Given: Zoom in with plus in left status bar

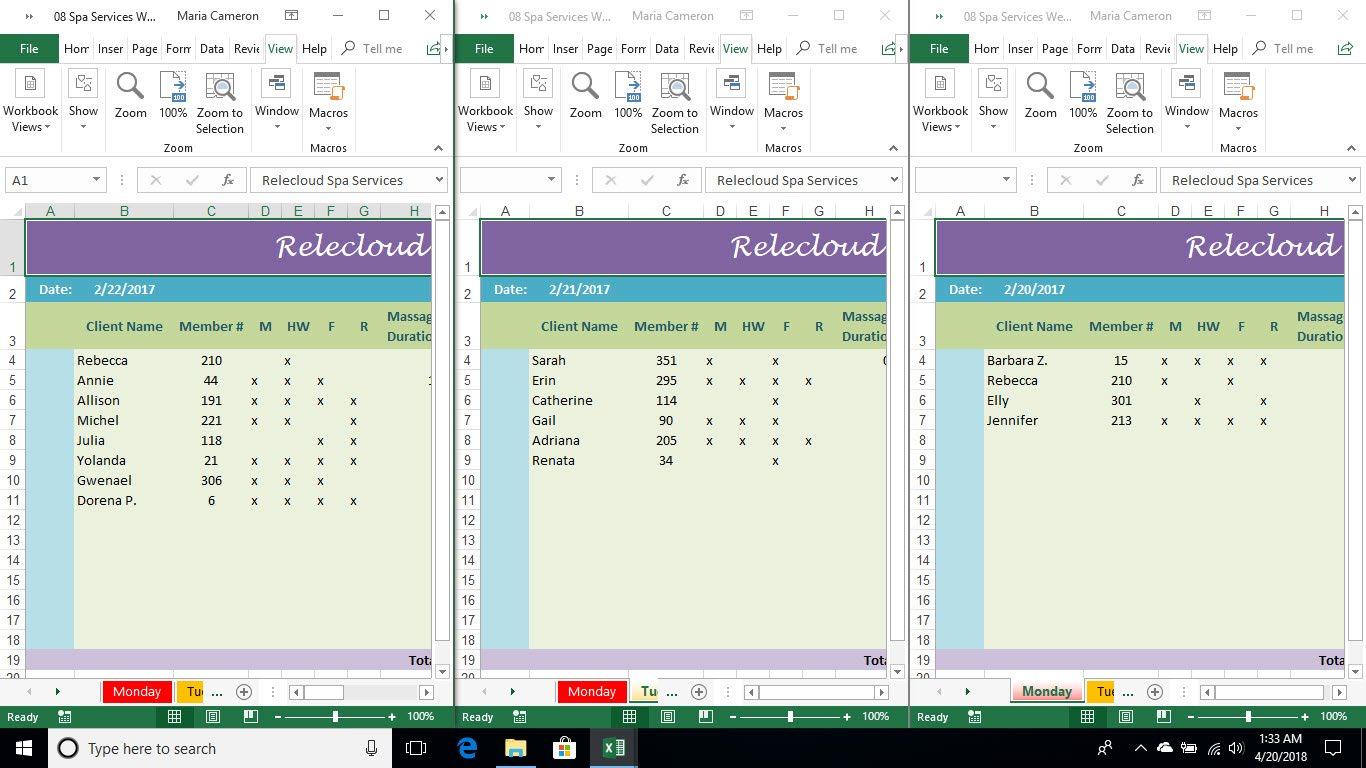Looking at the screenshot, I should pos(391,716).
